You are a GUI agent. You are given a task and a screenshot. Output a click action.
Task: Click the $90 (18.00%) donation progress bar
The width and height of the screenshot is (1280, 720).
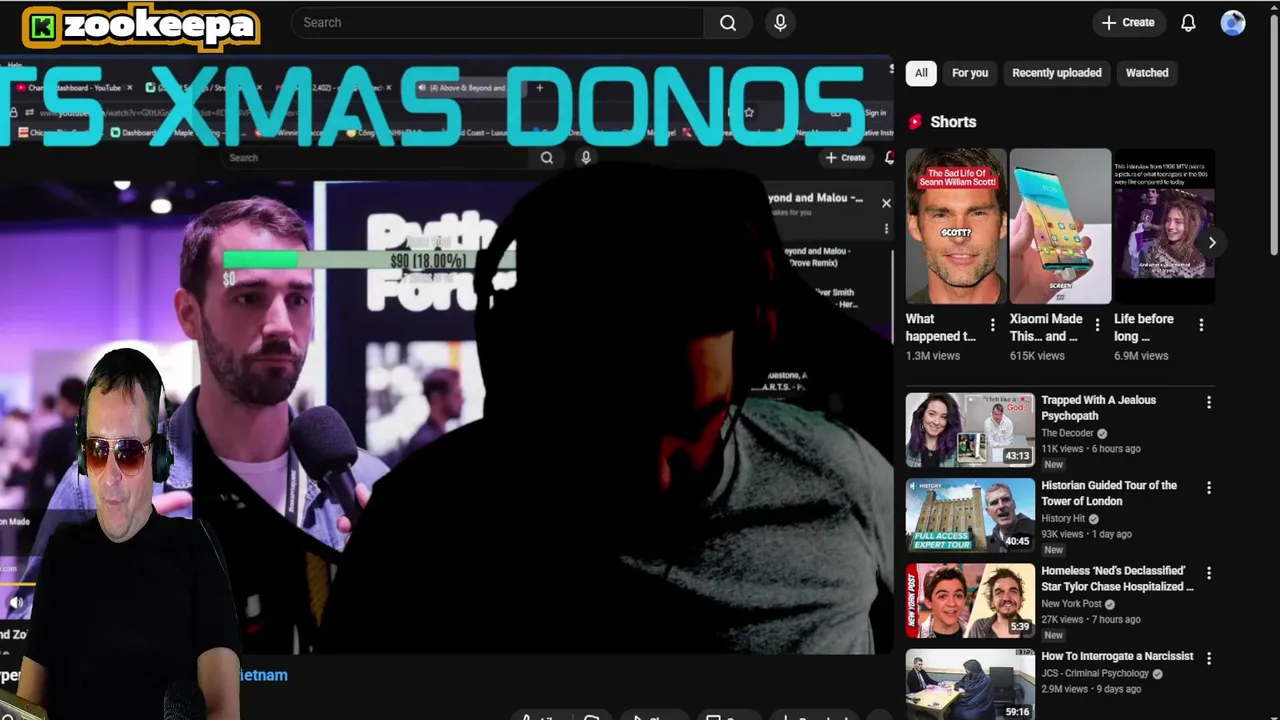coord(368,260)
